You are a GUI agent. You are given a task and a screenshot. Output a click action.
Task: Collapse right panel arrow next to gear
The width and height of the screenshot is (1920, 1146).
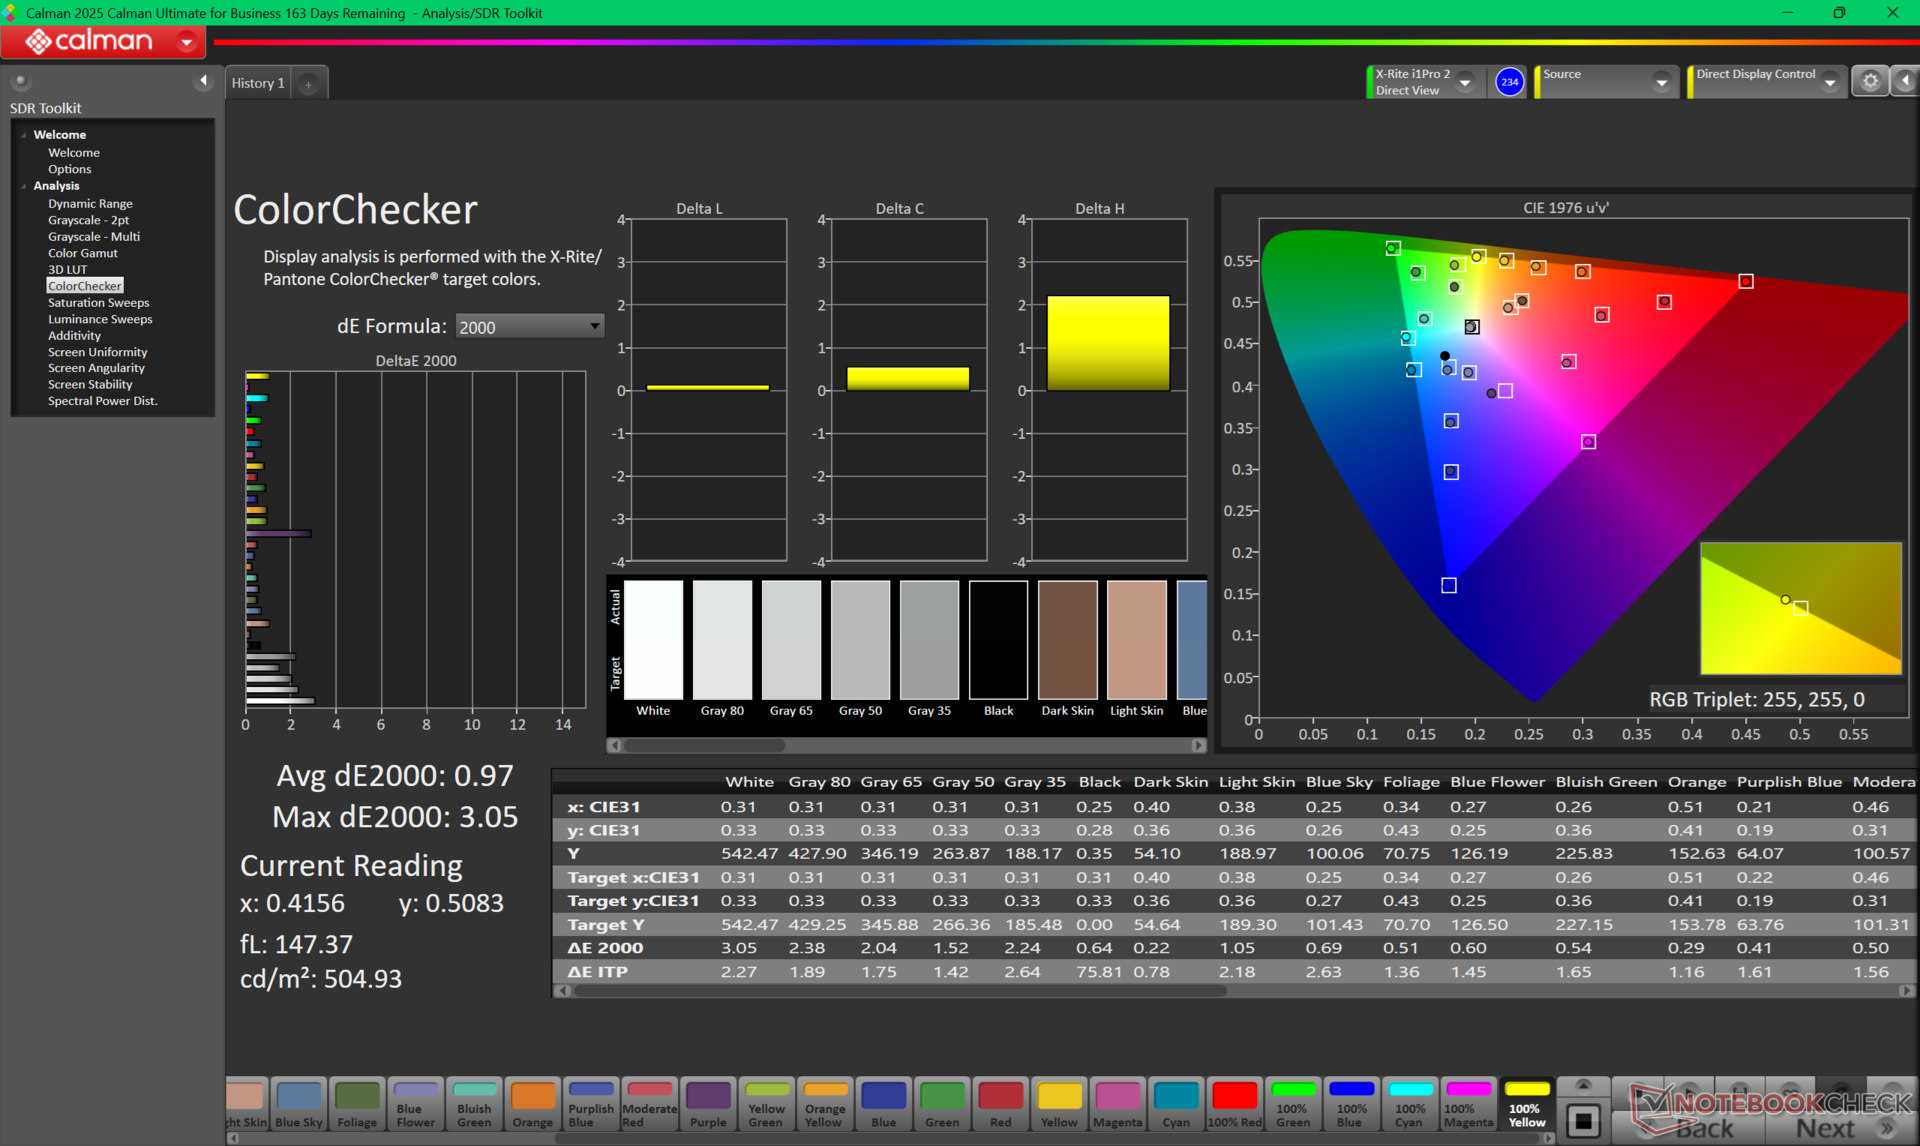[x=1905, y=82]
